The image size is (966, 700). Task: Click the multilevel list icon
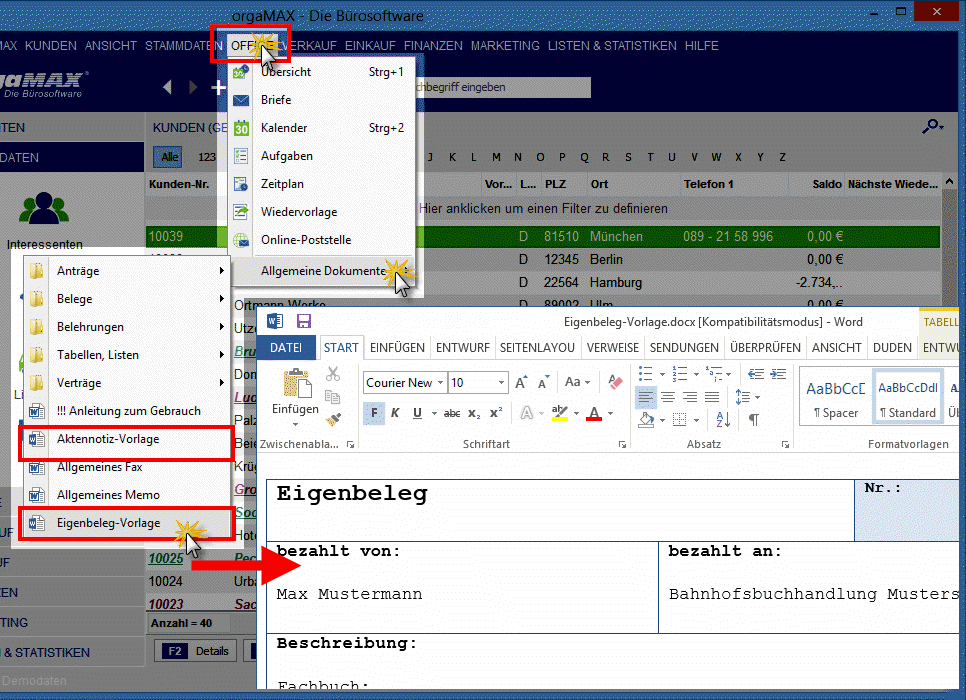(x=714, y=374)
